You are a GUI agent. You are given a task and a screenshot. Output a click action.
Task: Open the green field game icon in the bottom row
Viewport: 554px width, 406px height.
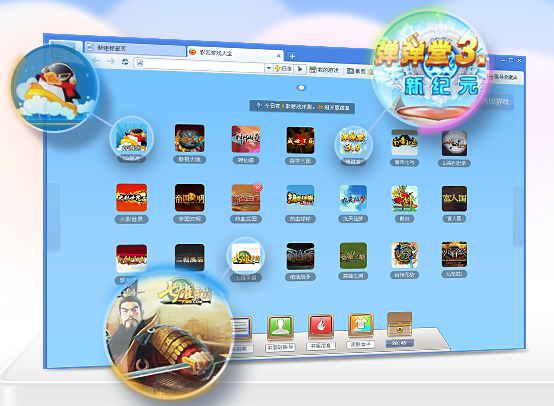[353, 255]
